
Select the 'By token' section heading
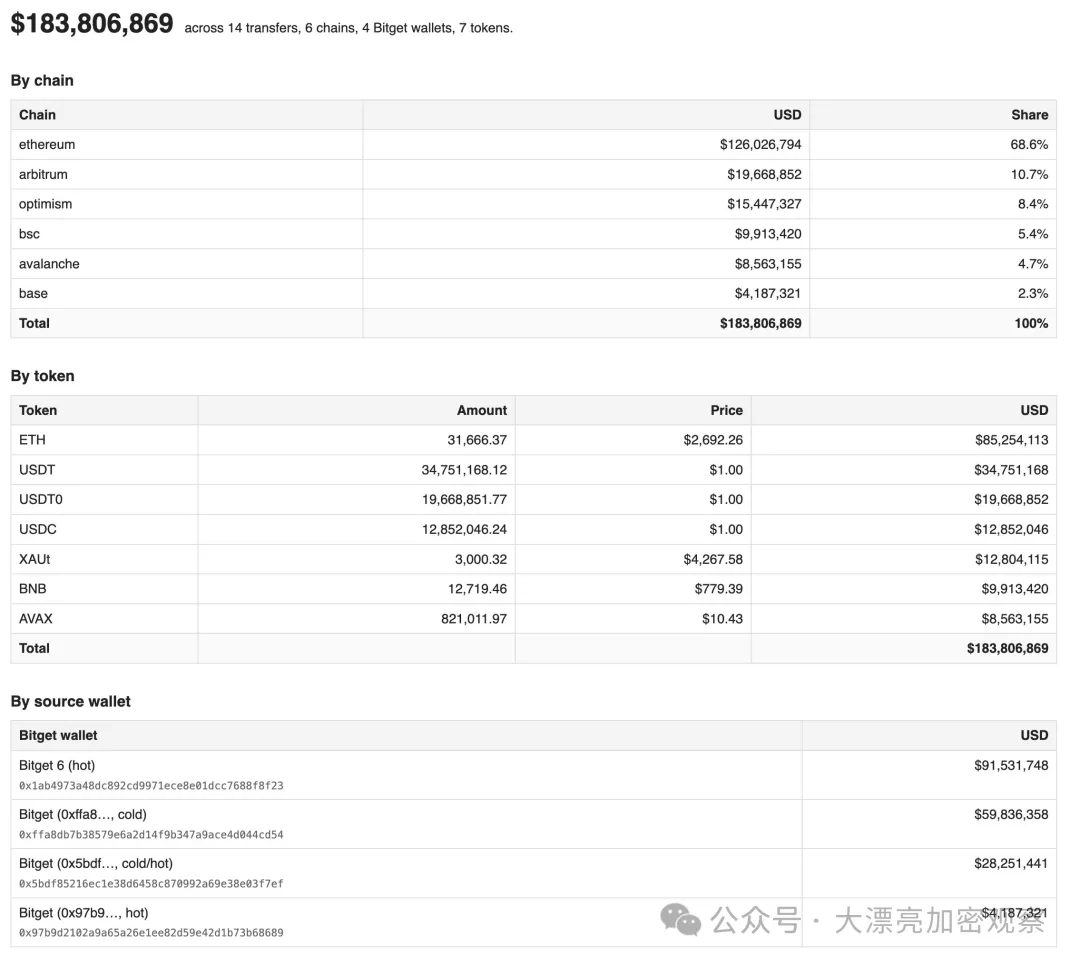(43, 376)
